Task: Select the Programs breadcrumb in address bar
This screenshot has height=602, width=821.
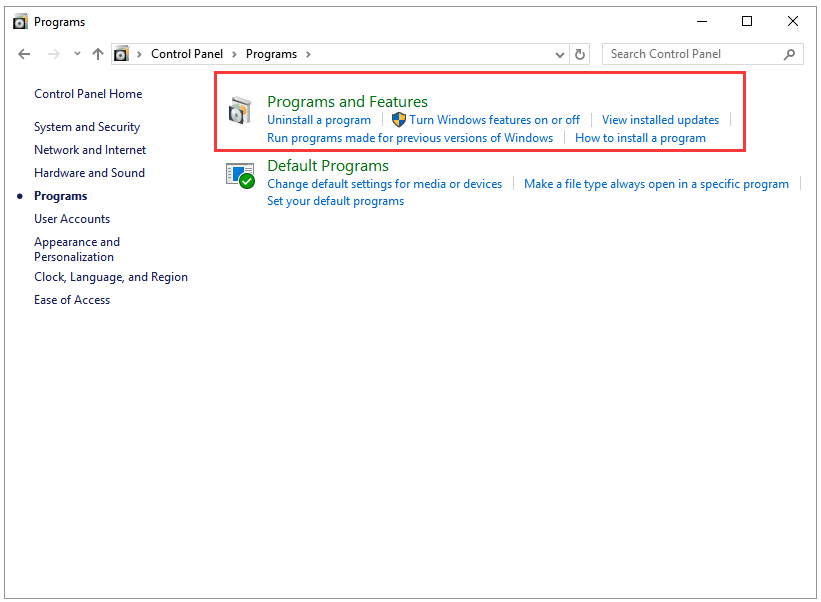Action: tap(271, 54)
